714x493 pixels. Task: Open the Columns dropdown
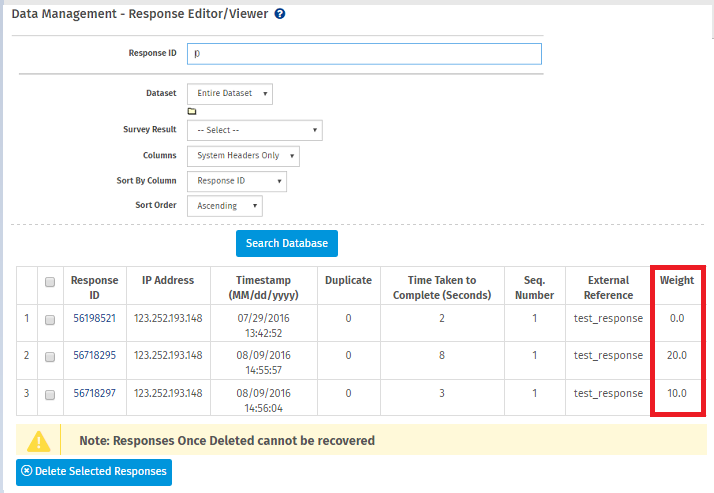[243, 156]
